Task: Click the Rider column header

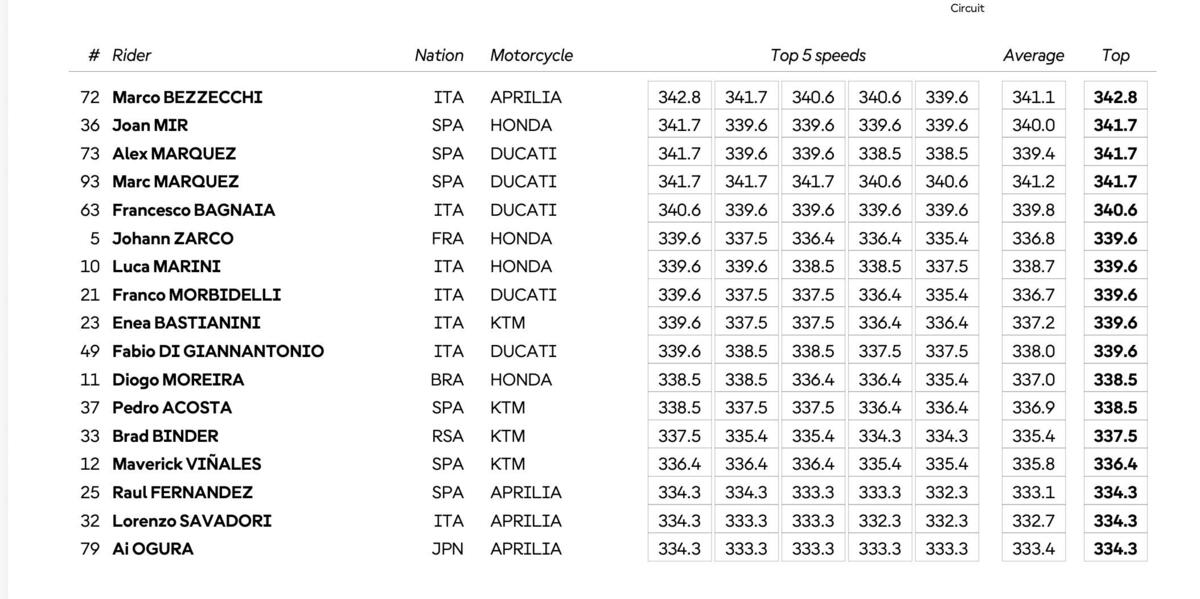Action: 131,56
